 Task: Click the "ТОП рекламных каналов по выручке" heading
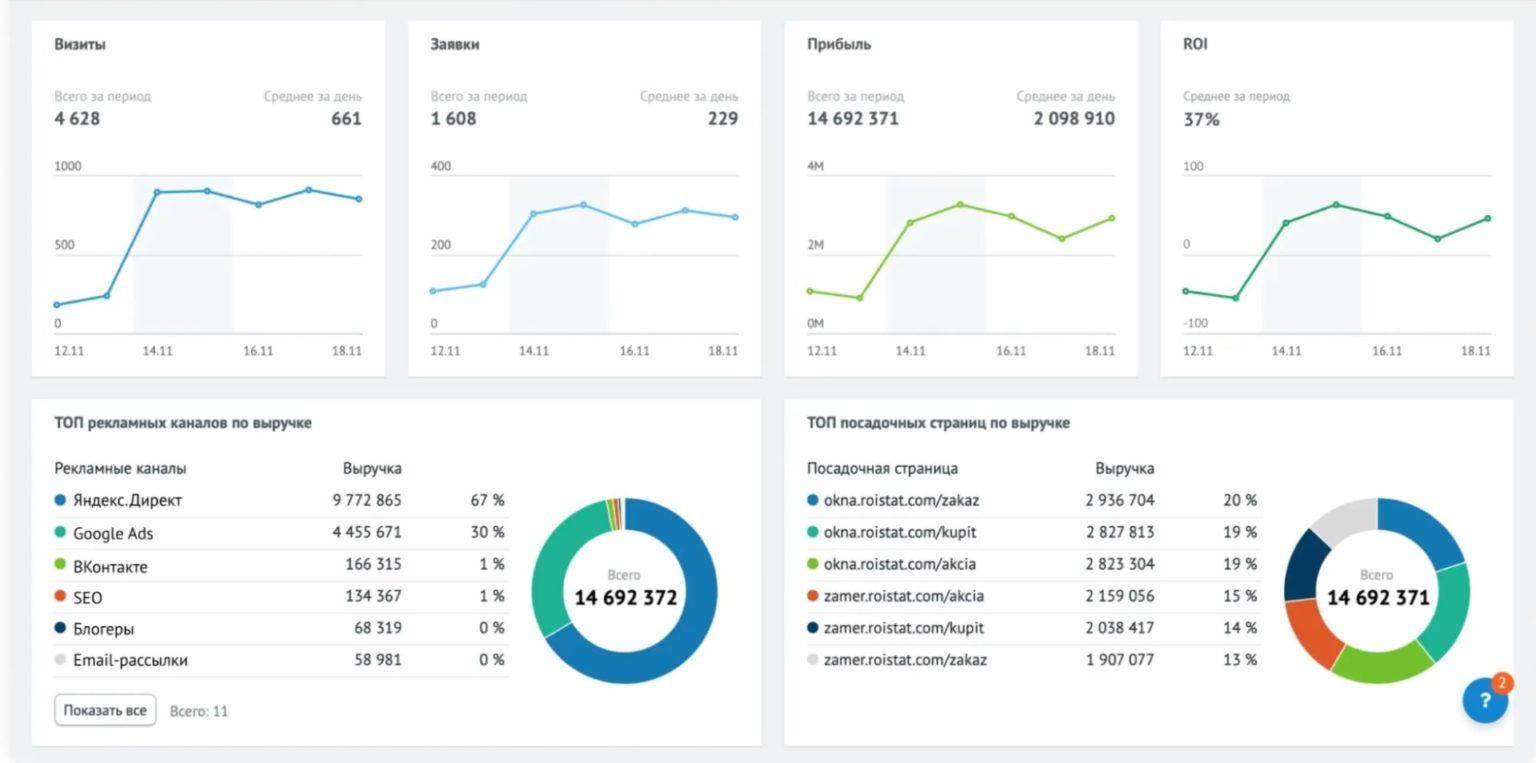click(183, 423)
